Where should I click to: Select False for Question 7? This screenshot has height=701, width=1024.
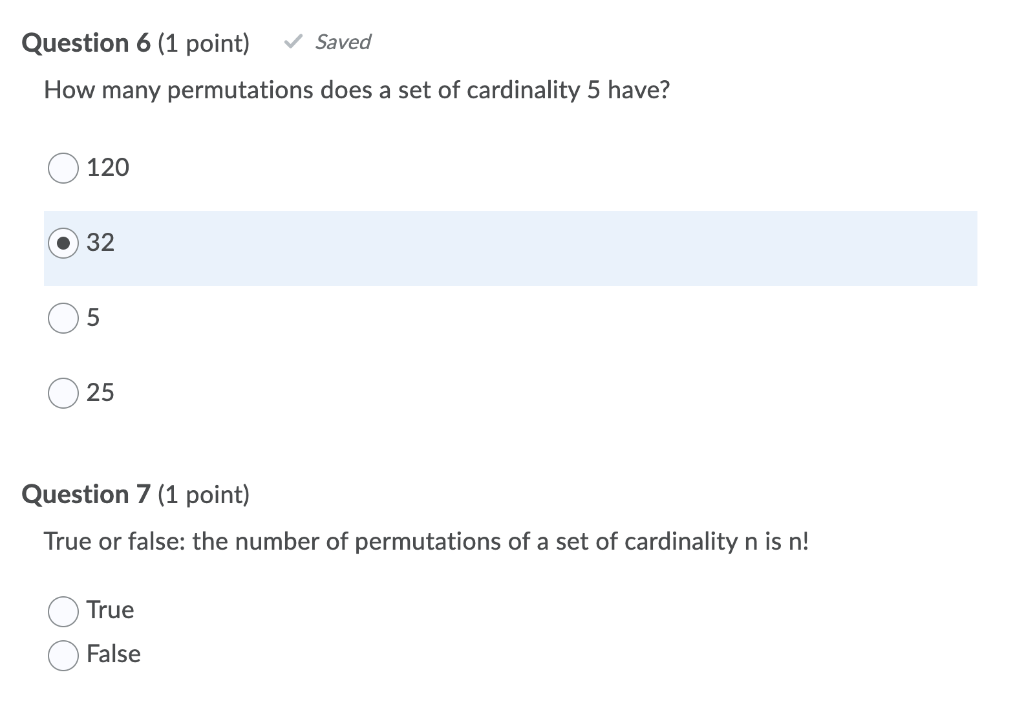coord(63,654)
